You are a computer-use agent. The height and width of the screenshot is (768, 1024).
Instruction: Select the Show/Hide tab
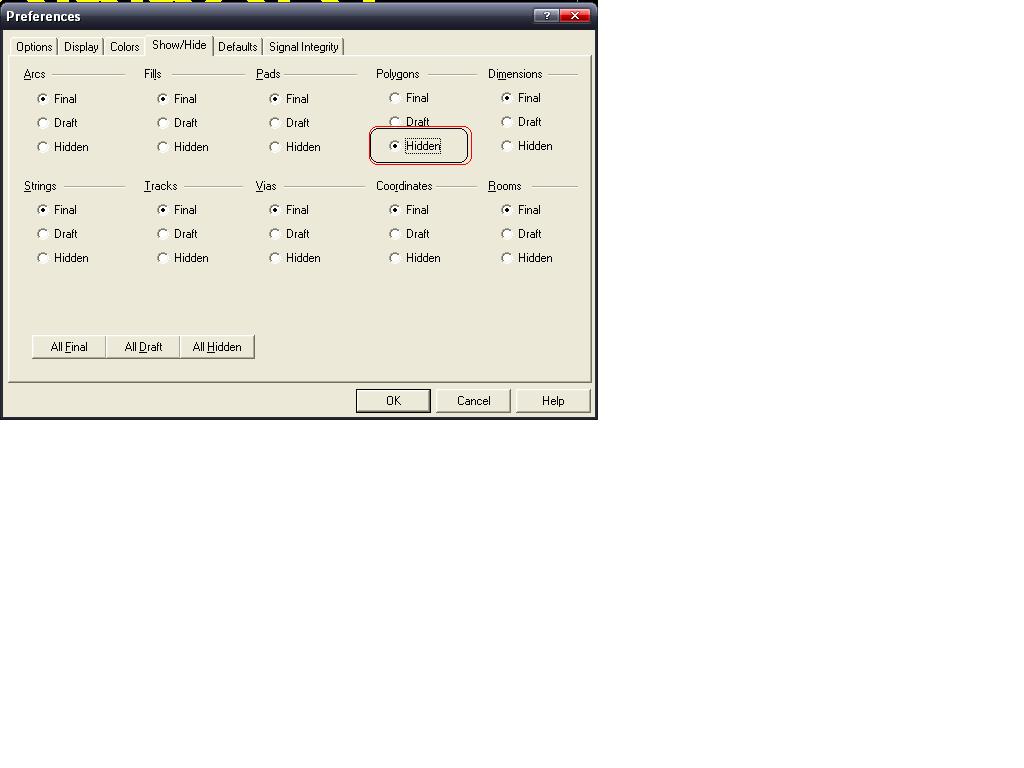click(x=179, y=45)
